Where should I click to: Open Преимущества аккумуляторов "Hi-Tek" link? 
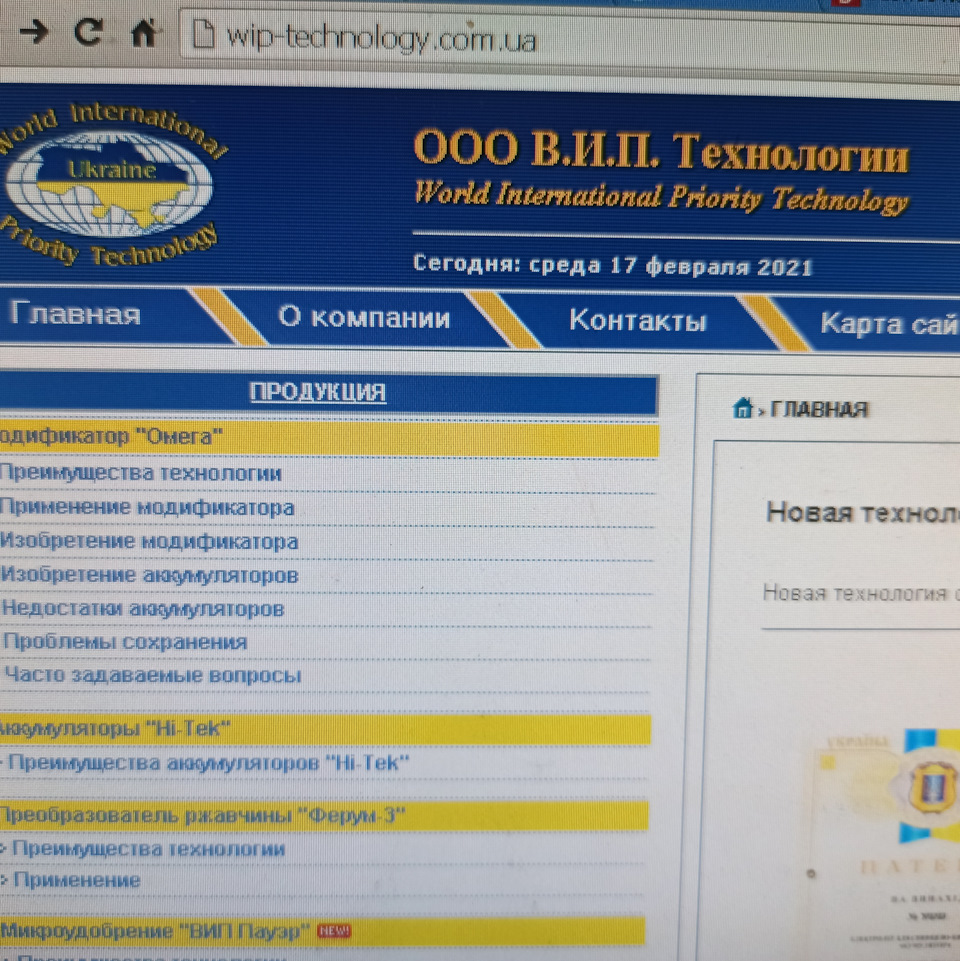point(208,763)
